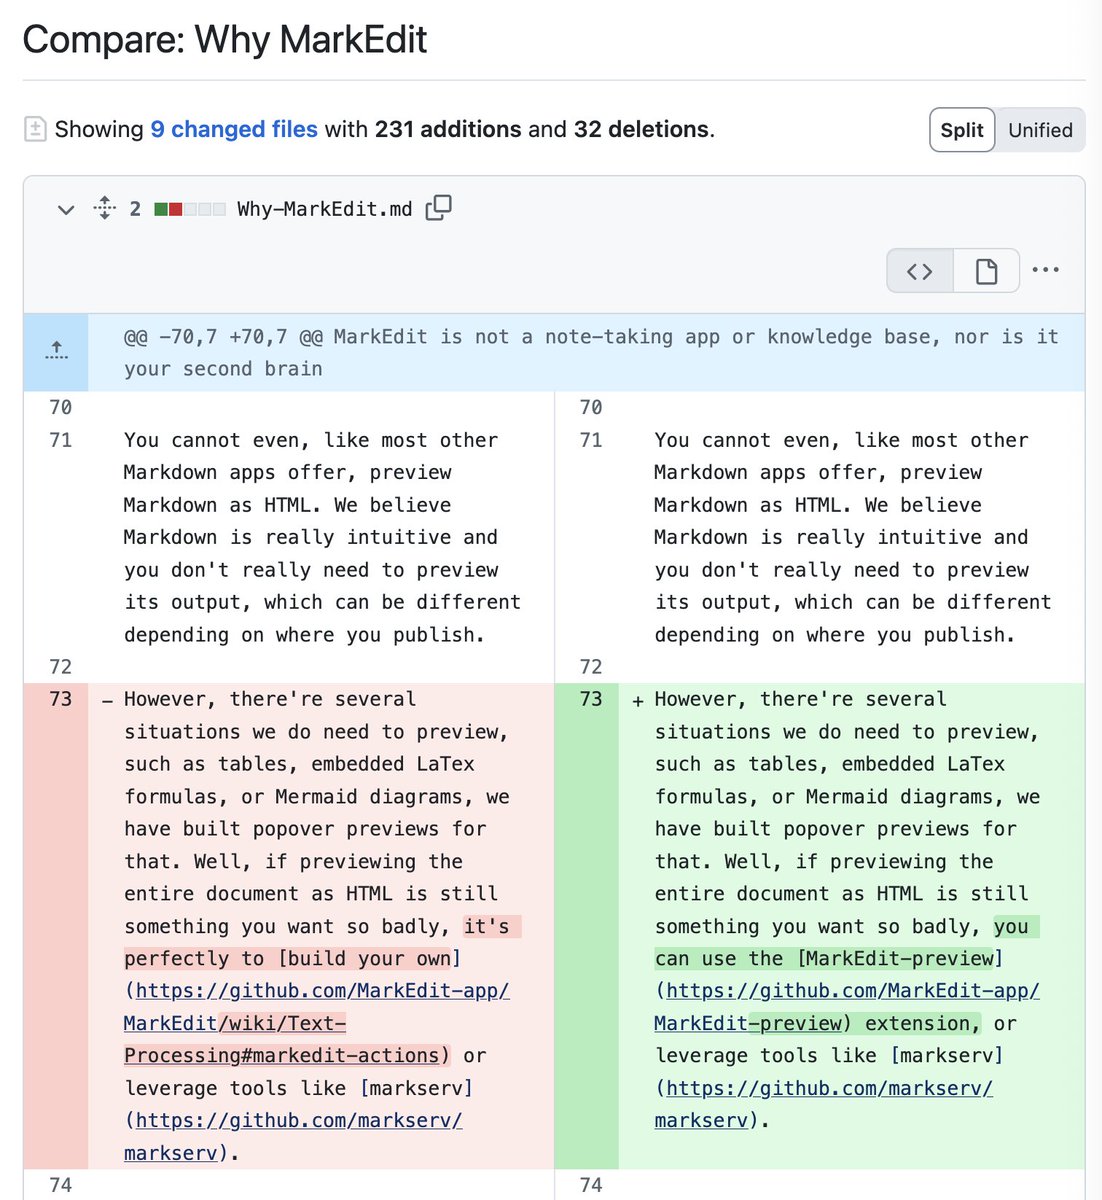The width and height of the screenshot is (1102, 1200).
Task: Click the added markserv URL in right pane
Action: (824, 1104)
